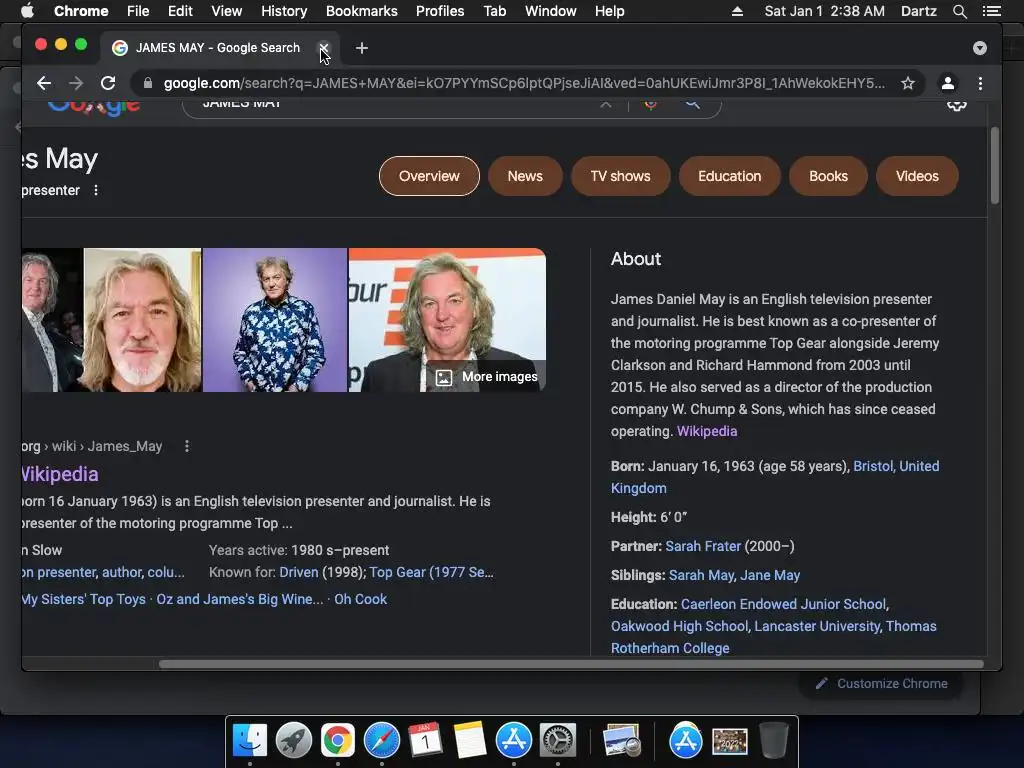Viewport: 1024px width, 768px height.
Task: Open the Driven link under Known for
Action: pos(298,572)
